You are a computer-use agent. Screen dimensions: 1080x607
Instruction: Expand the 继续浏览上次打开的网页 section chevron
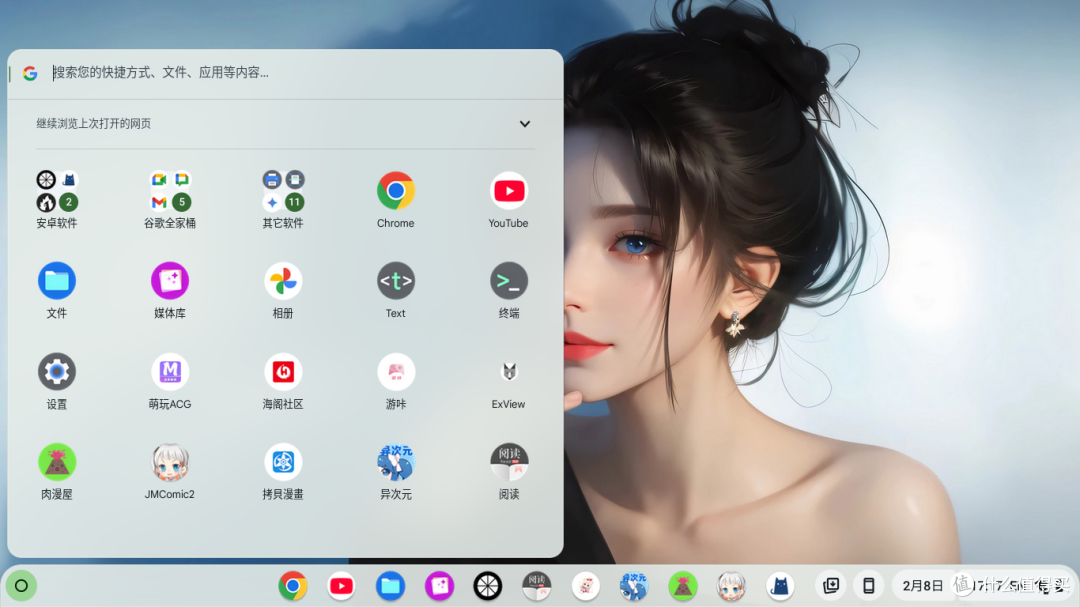[525, 124]
